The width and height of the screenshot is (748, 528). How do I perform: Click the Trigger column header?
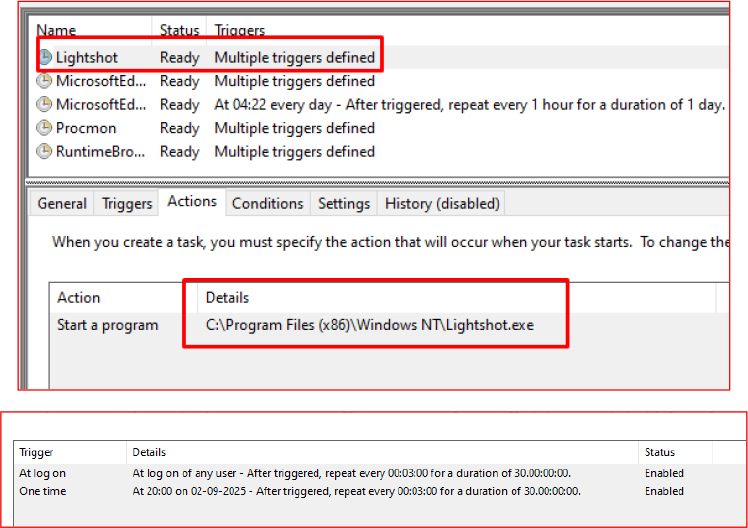36,452
